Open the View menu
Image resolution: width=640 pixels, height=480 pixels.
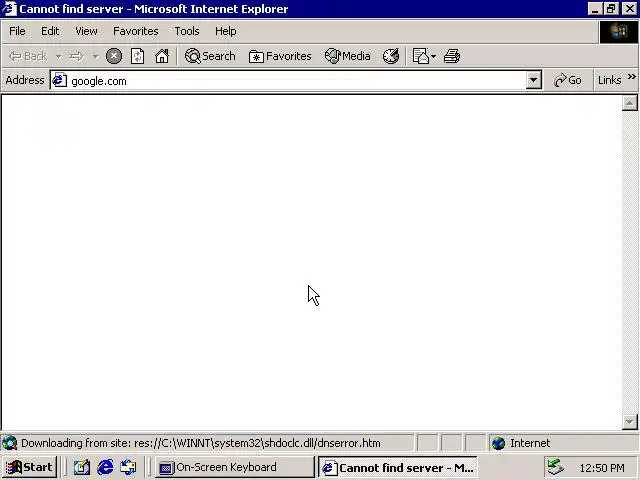pyautogui.click(x=86, y=31)
